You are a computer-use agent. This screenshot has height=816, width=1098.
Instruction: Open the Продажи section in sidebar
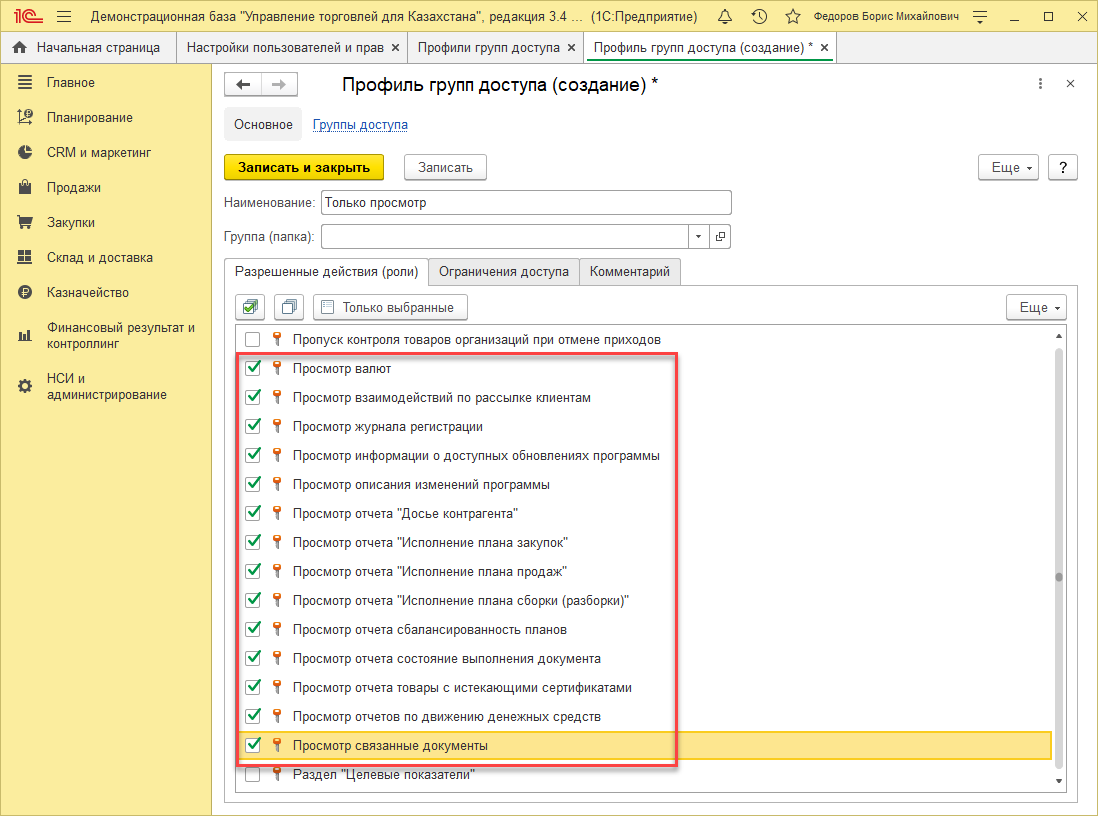(73, 187)
